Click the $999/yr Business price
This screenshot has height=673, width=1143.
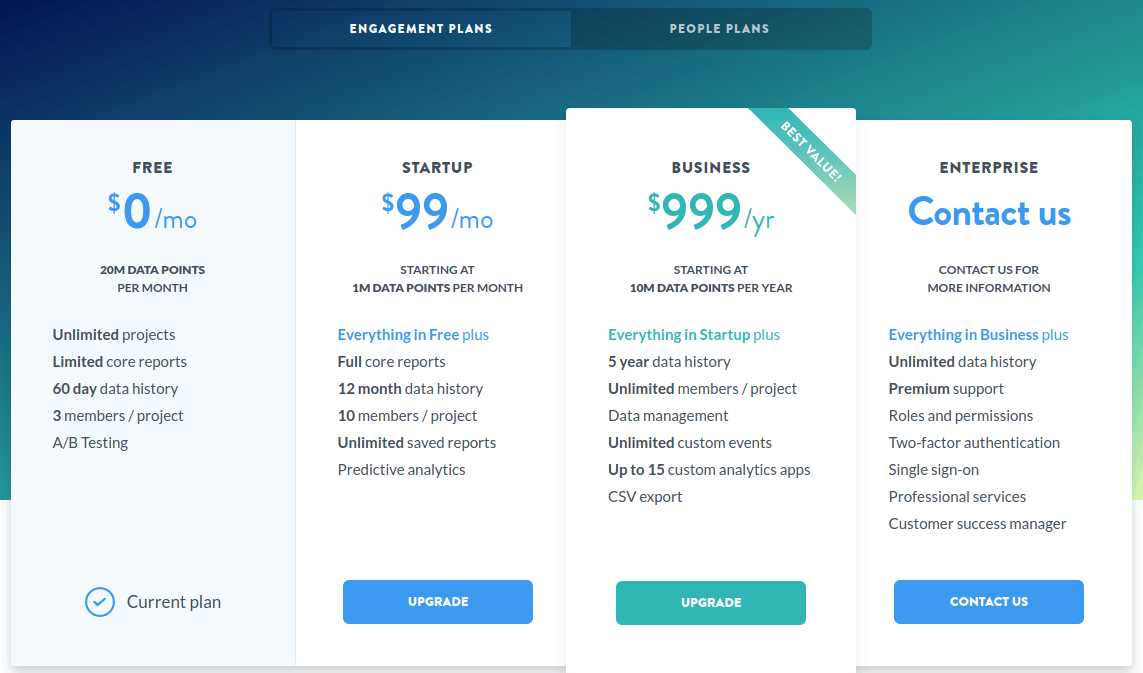pos(711,212)
